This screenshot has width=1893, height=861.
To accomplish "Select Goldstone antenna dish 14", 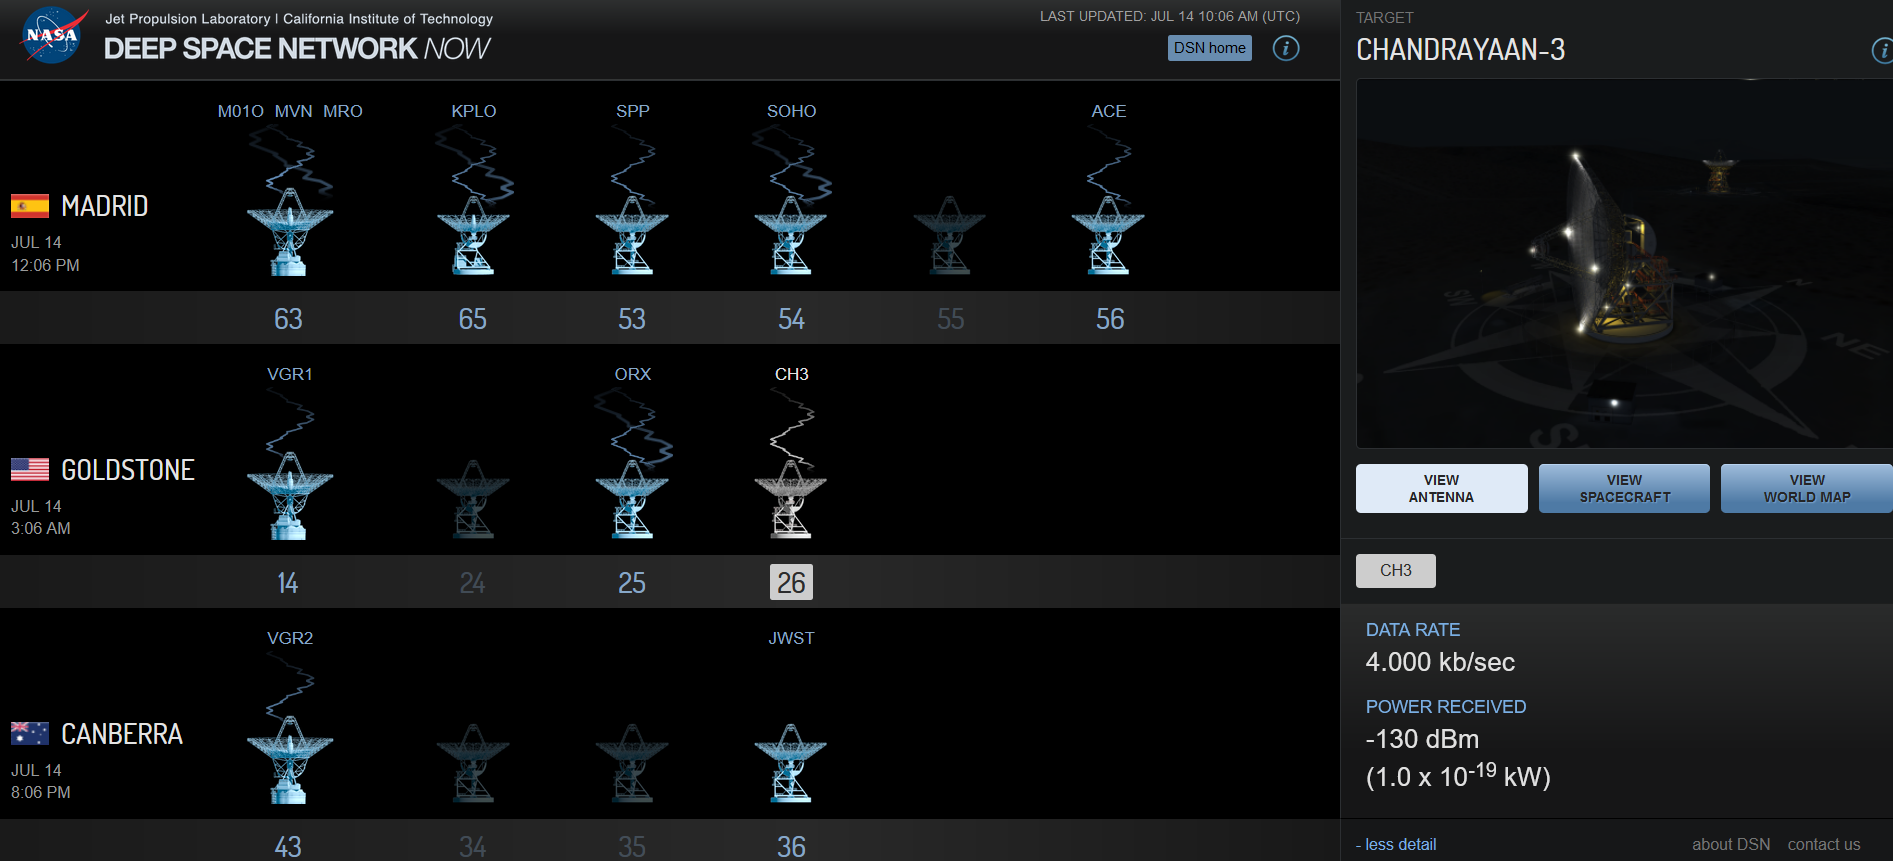I will tap(290, 495).
